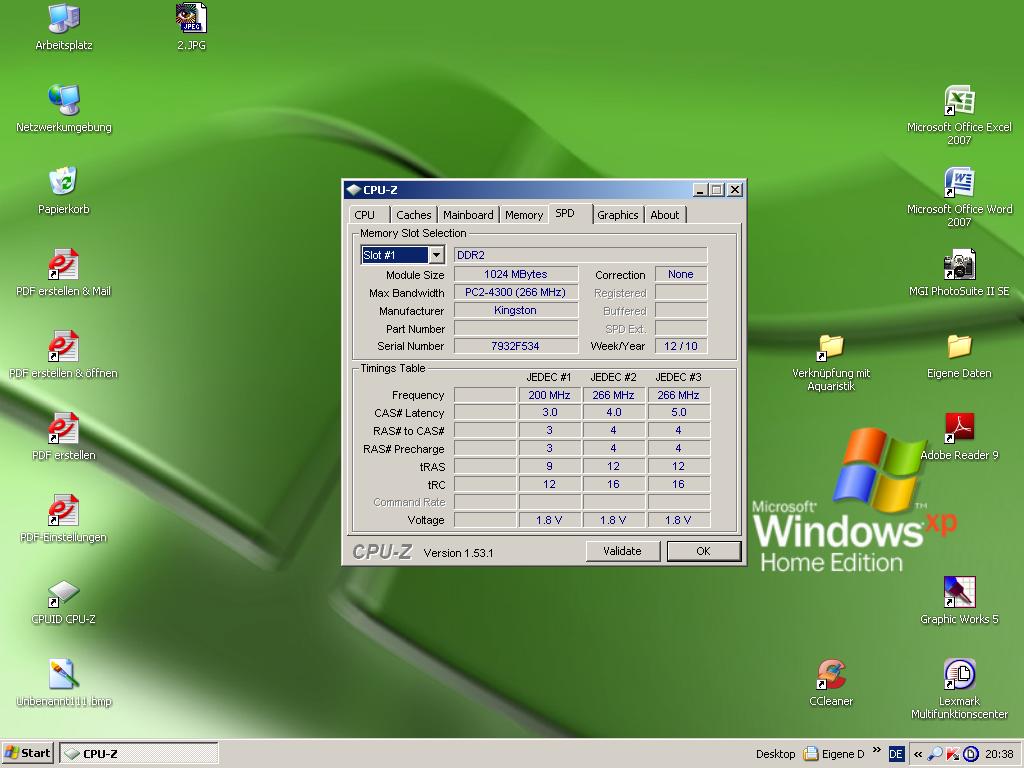Image resolution: width=1024 pixels, height=768 pixels.
Task: Click the serial number 7932F534
Action: (x=516, y=346)
